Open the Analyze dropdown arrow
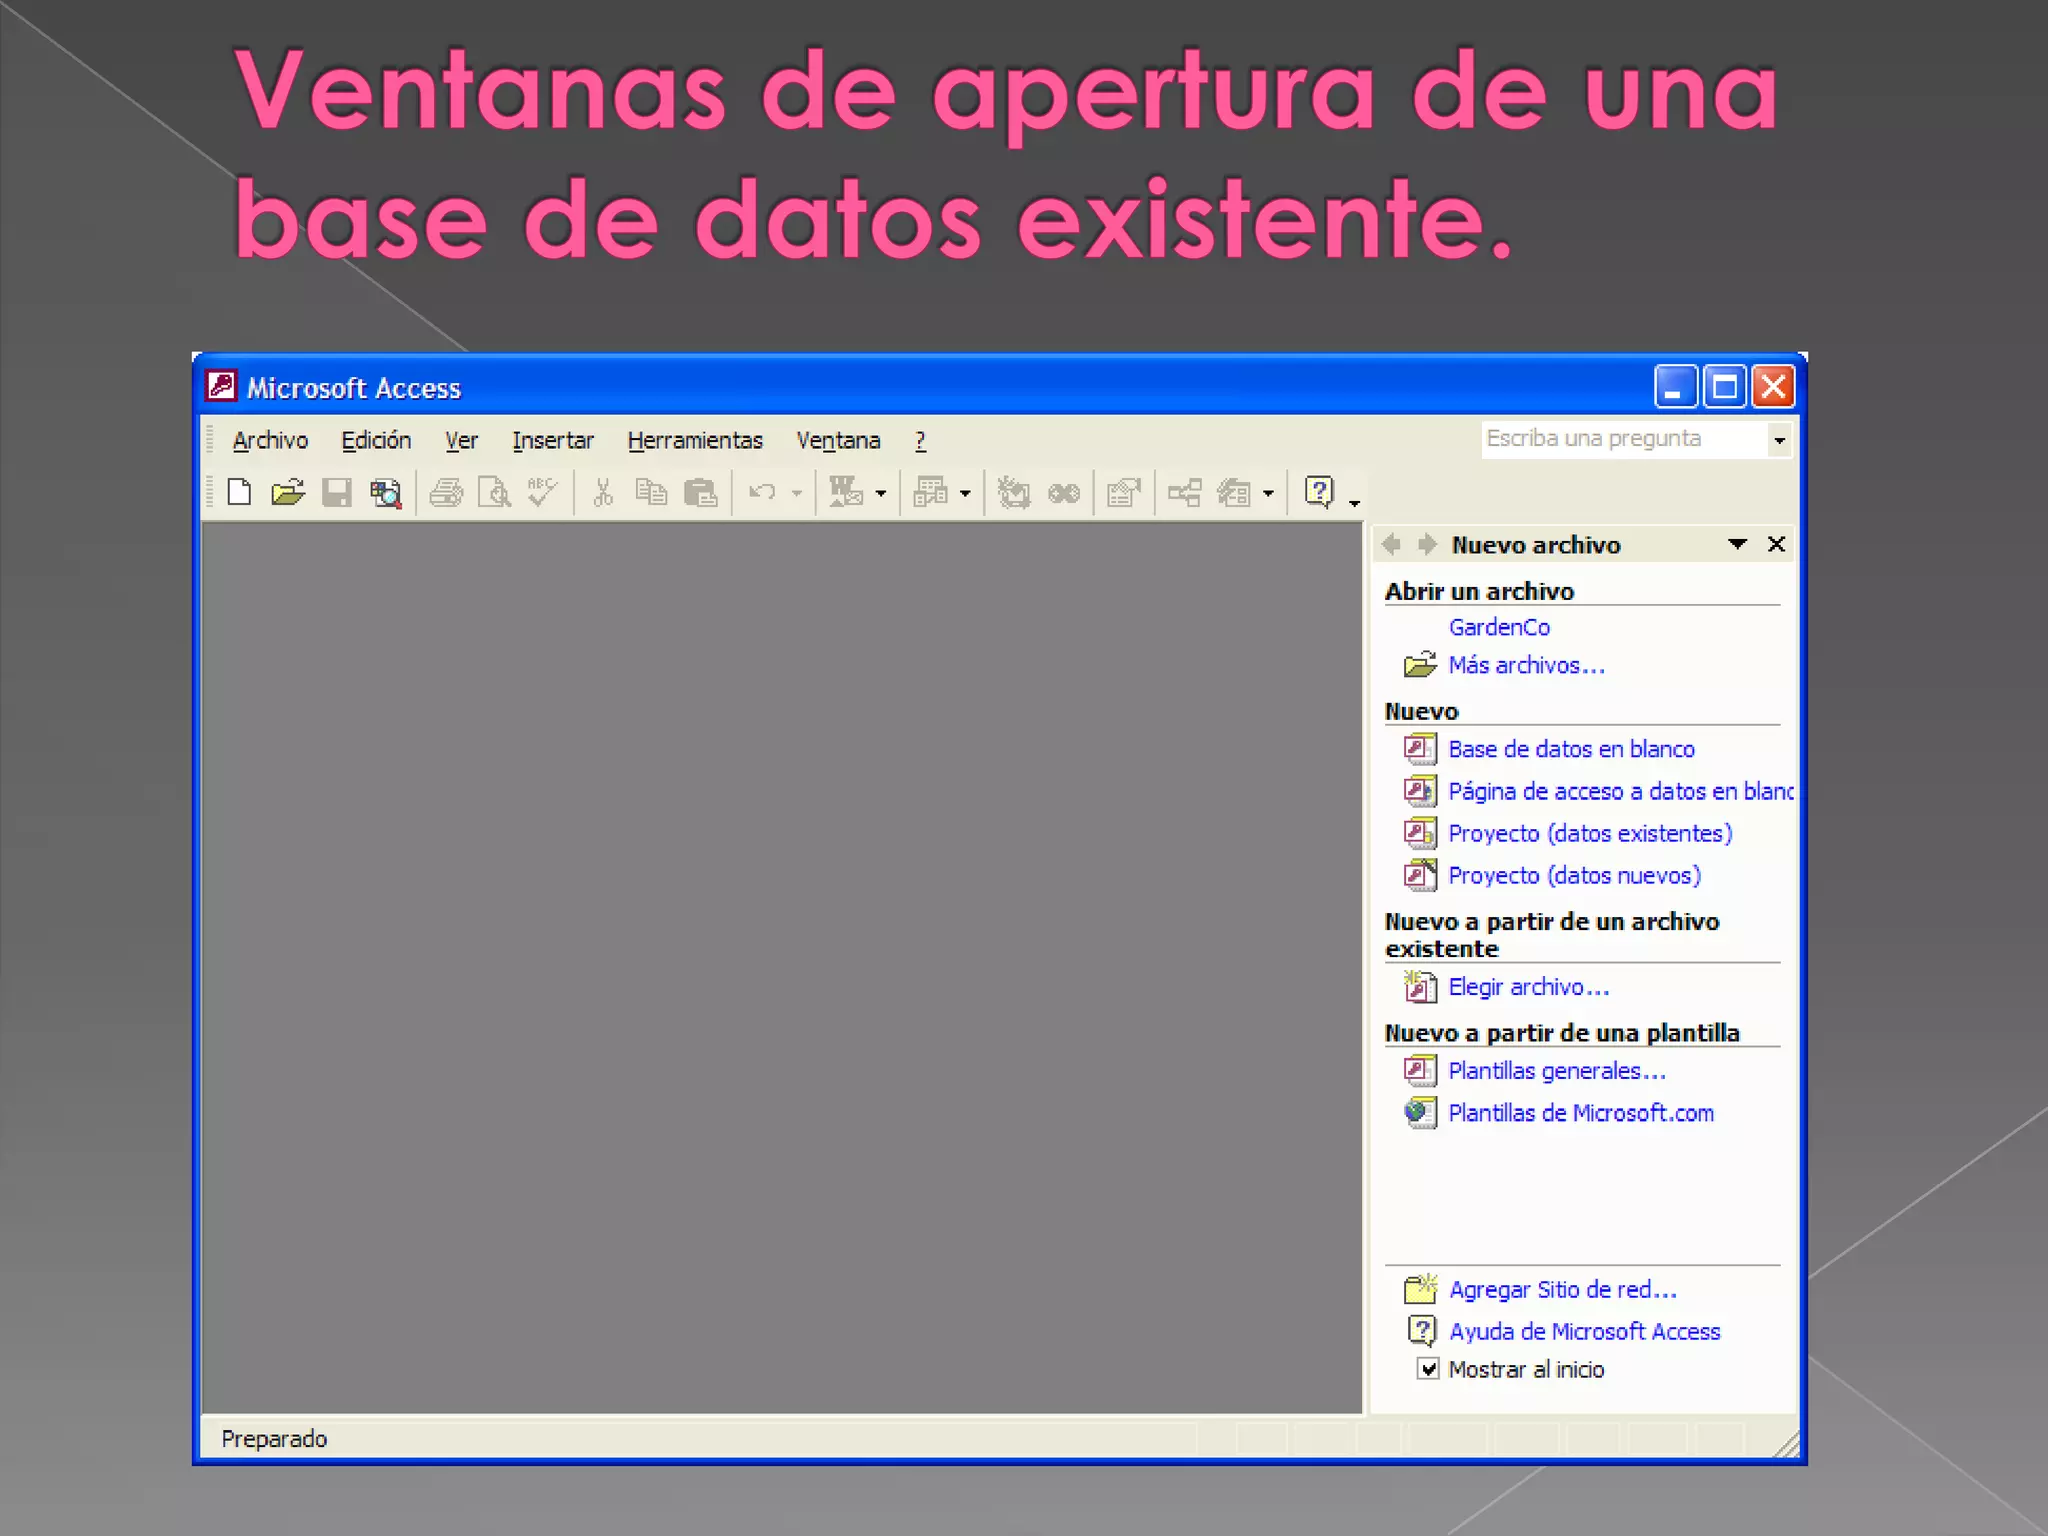 coord(965,493)
